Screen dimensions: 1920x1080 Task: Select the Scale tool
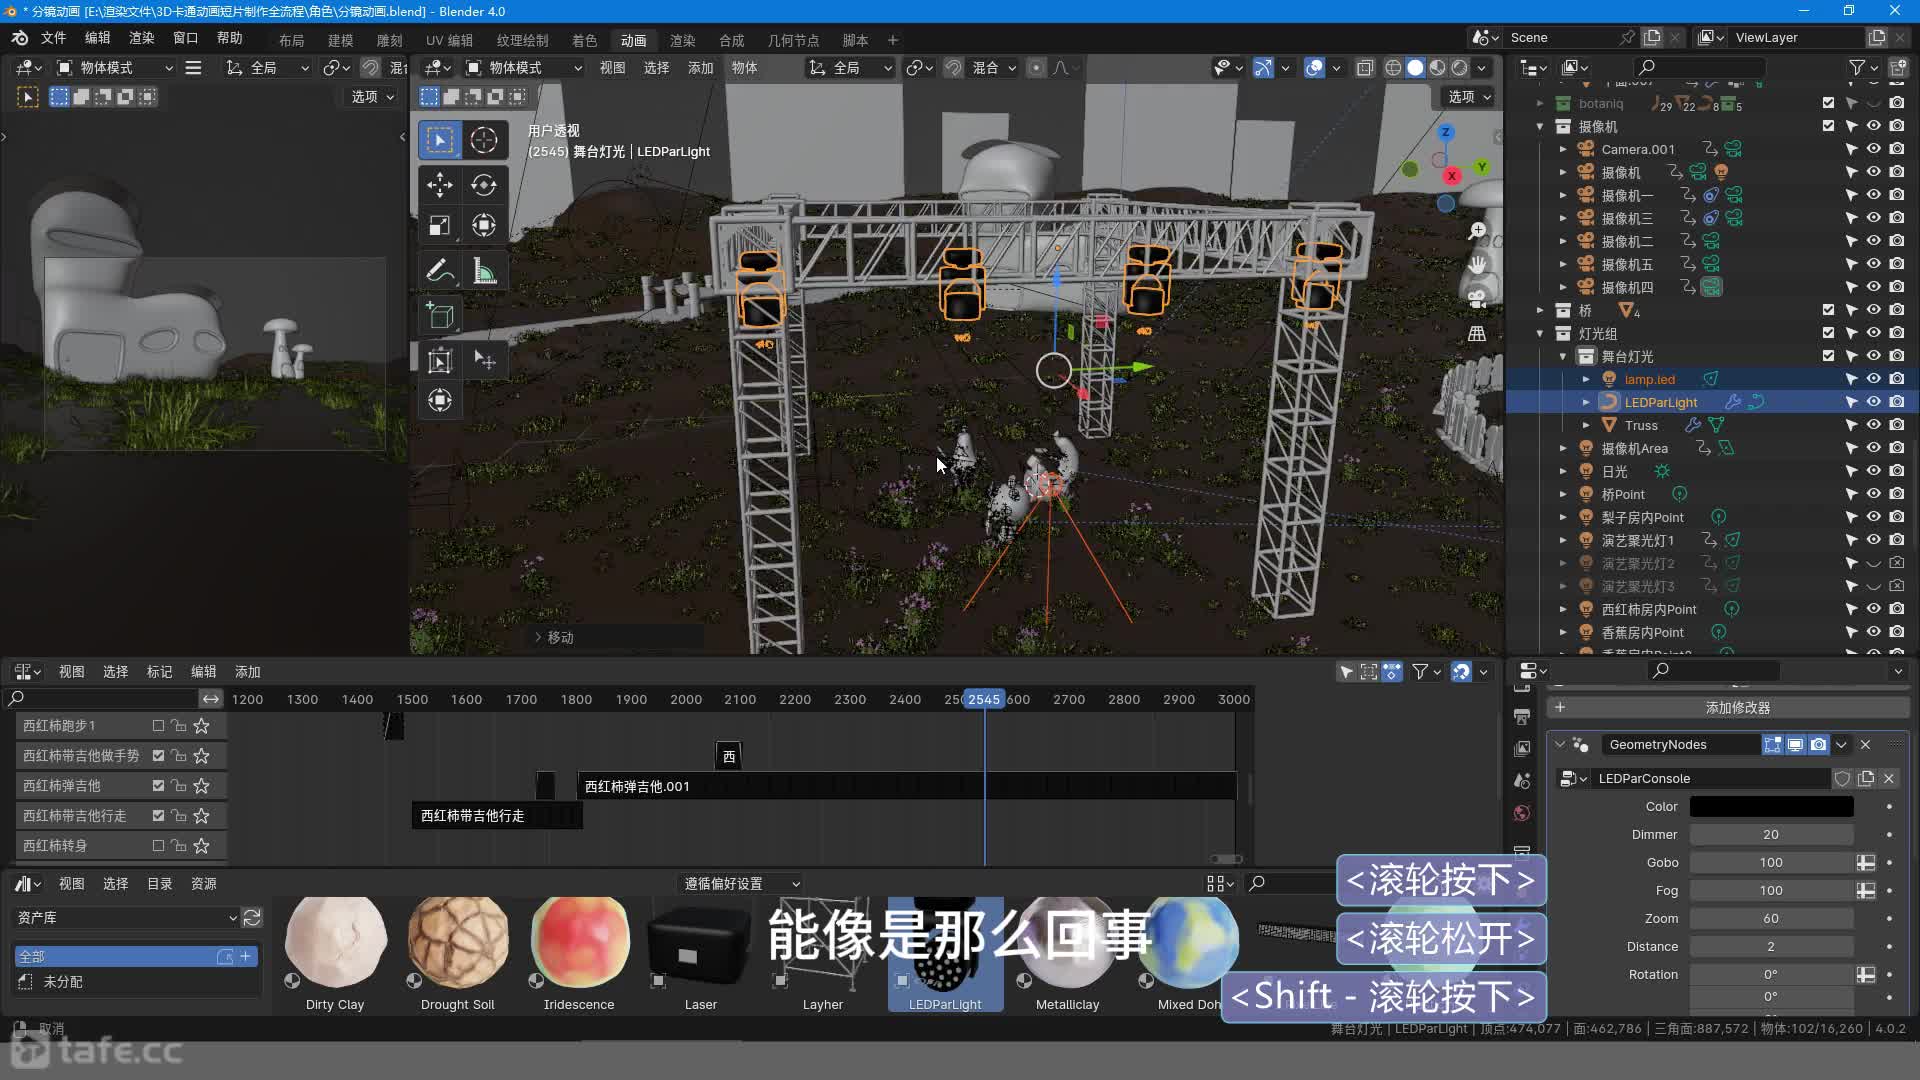[440, 226]
